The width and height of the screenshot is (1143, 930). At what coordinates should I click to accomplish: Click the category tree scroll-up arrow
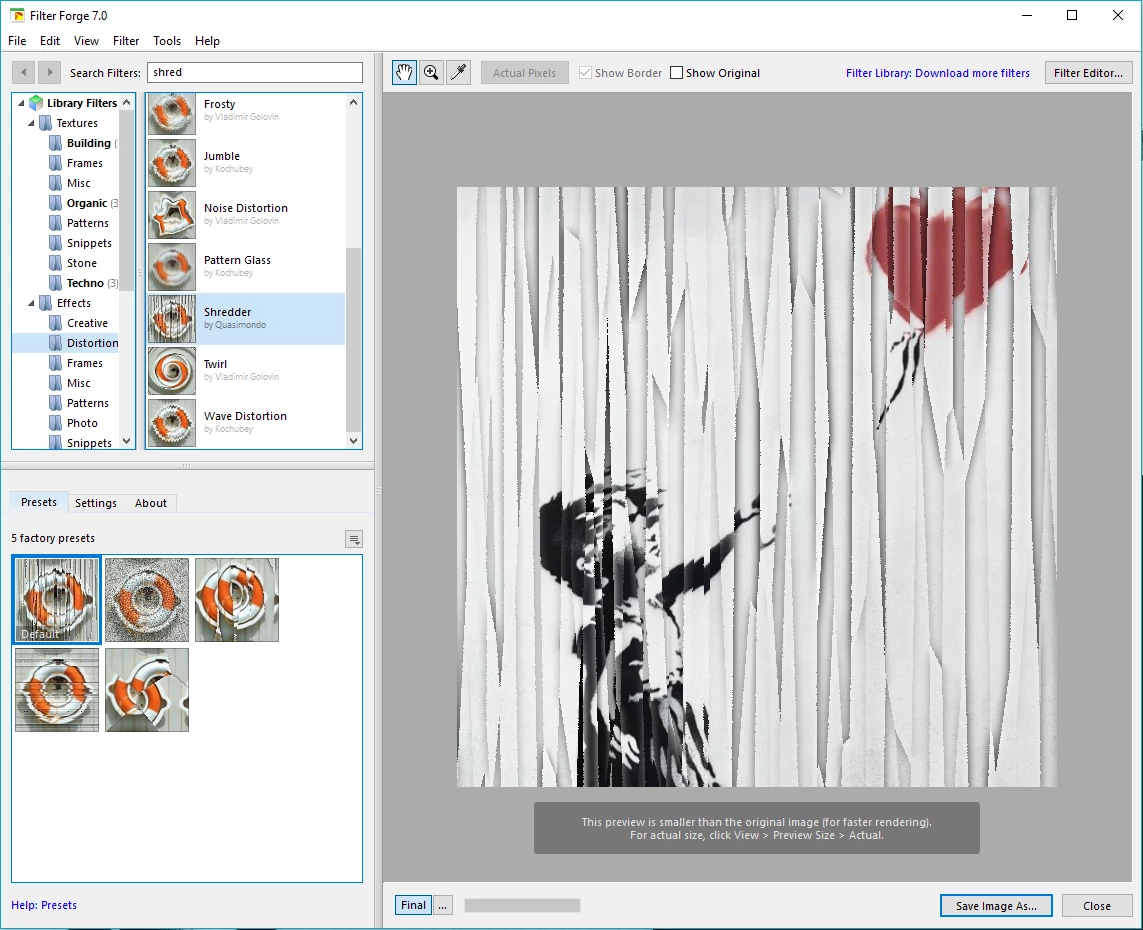click(127, 102)
